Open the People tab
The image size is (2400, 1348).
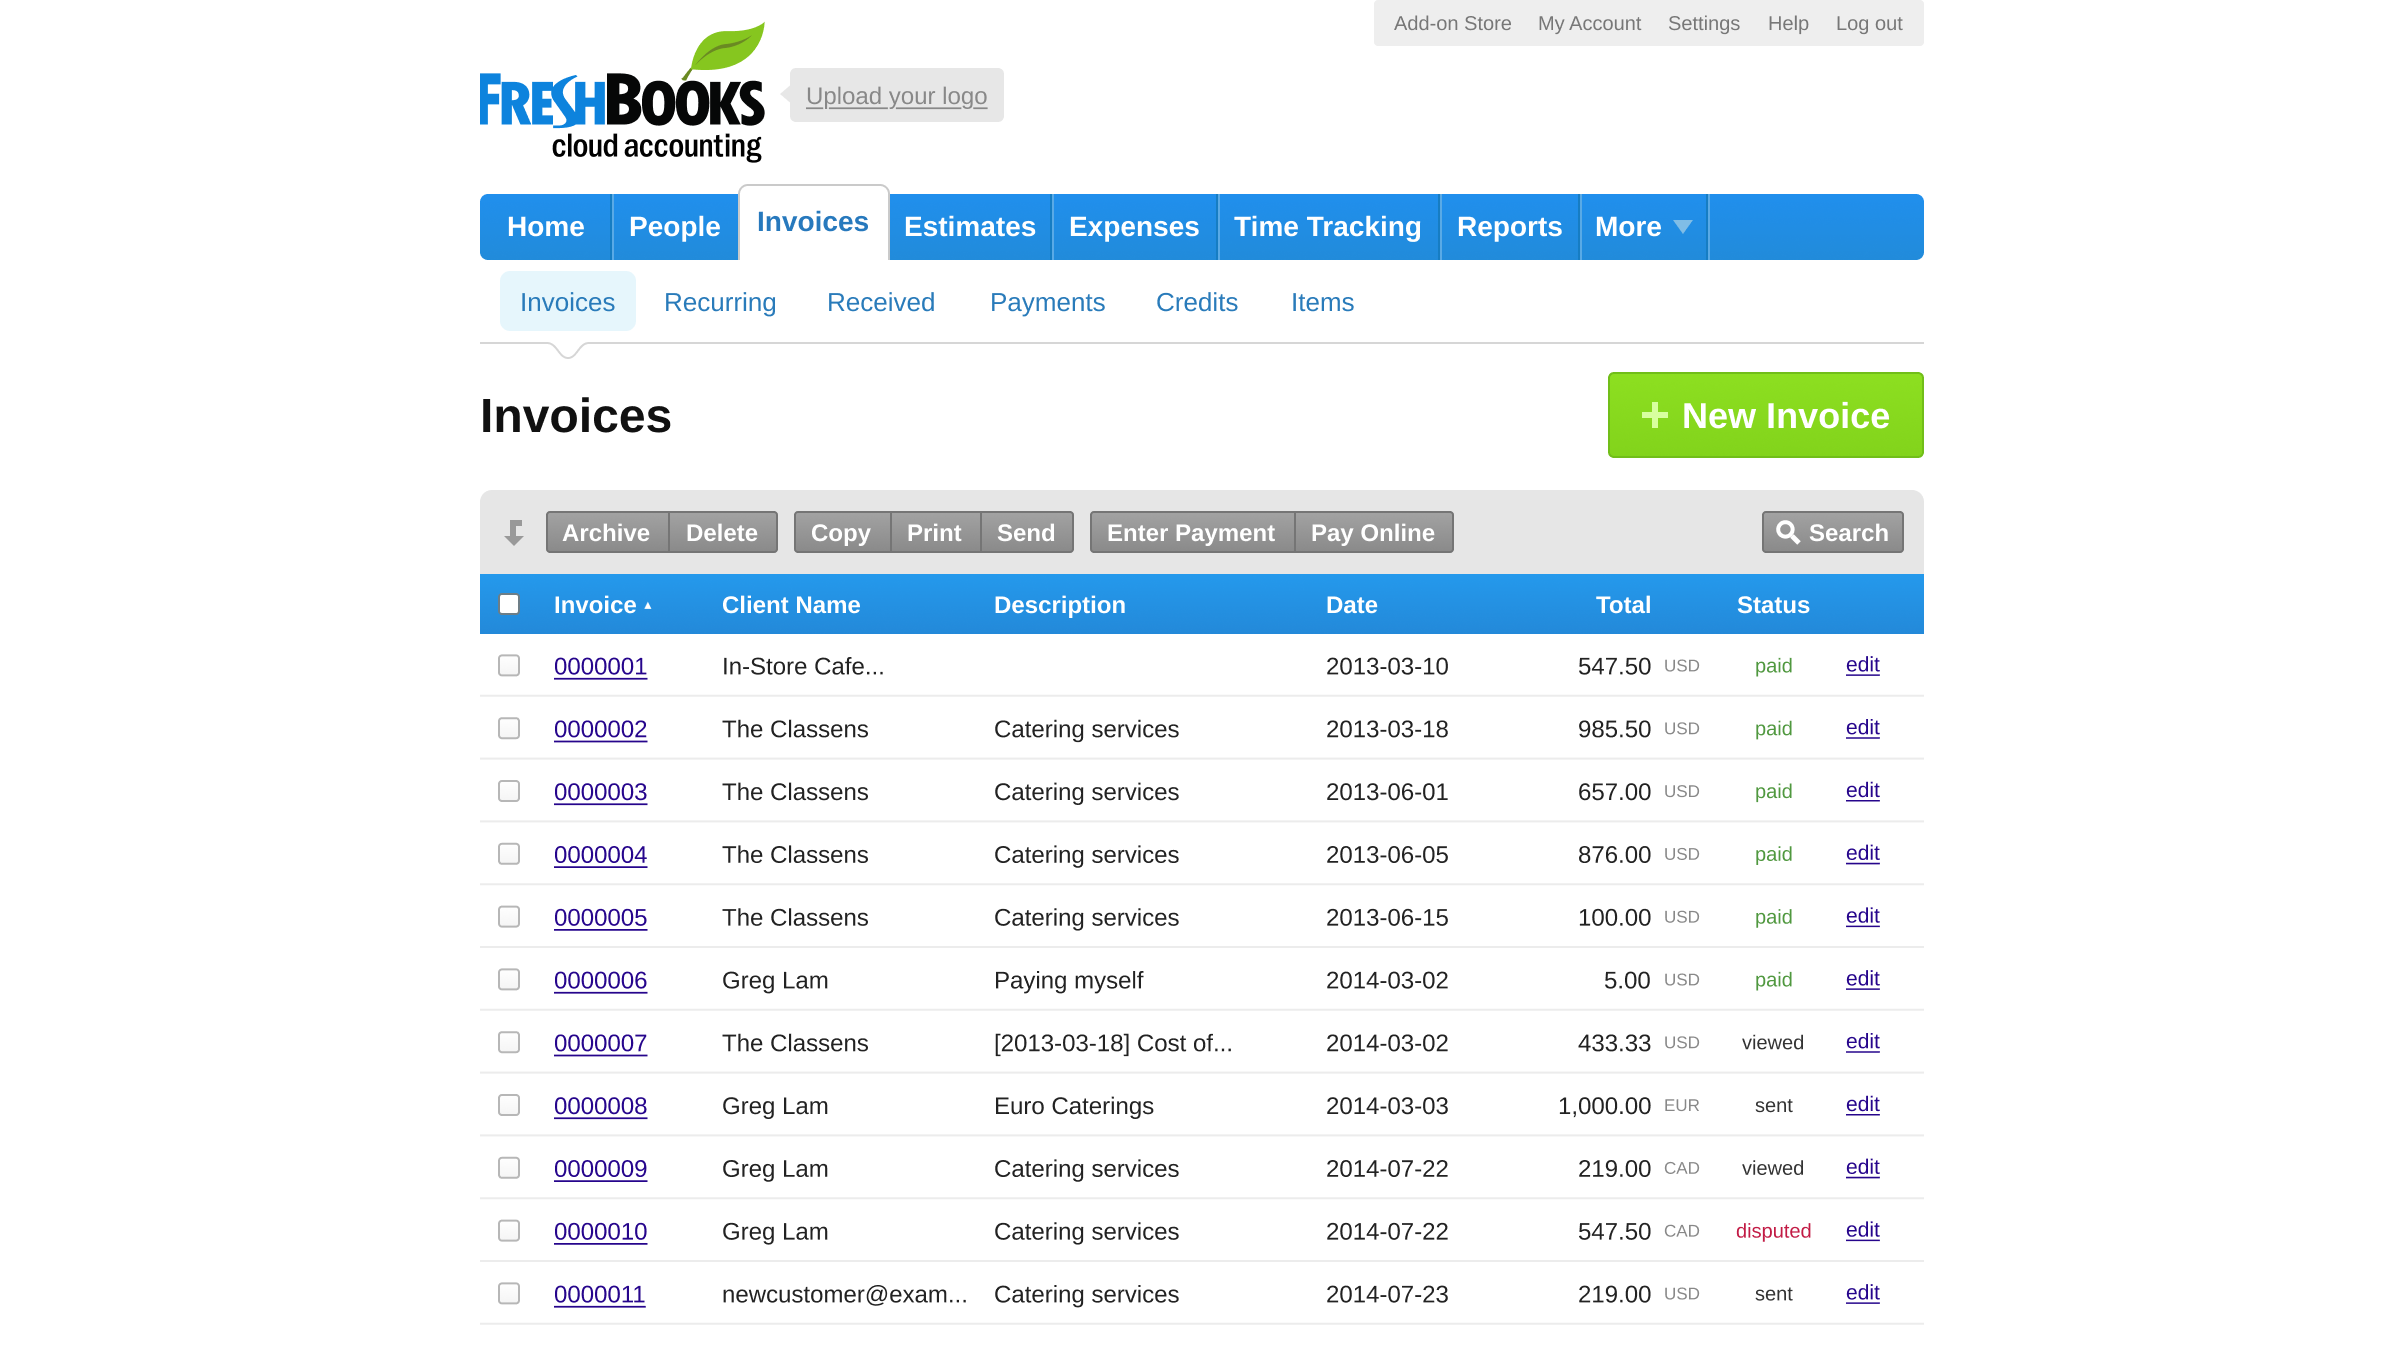point(675,227)
